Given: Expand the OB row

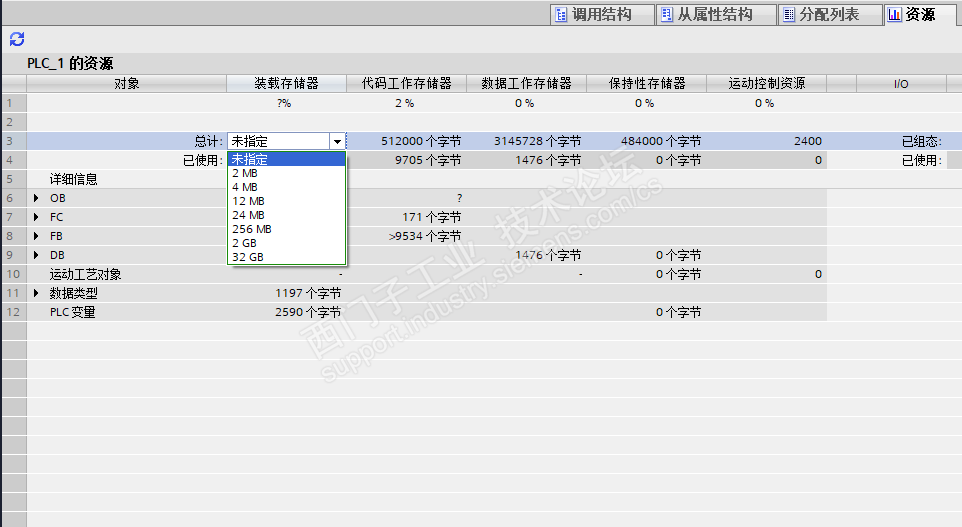Looking at the screenshot, I should (36, 198).
